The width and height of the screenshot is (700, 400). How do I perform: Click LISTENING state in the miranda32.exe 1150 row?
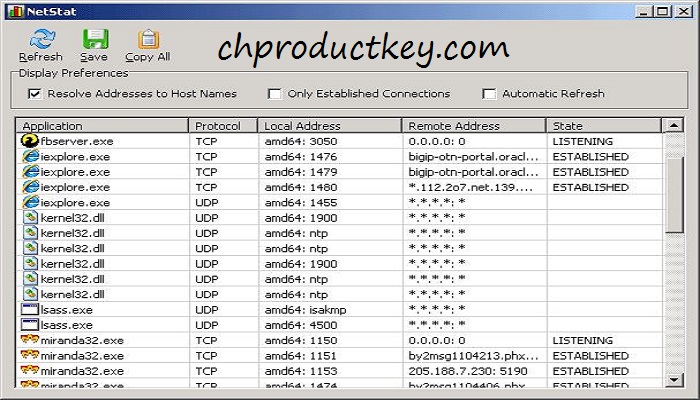pyautogui.click(x=583, y=340)
